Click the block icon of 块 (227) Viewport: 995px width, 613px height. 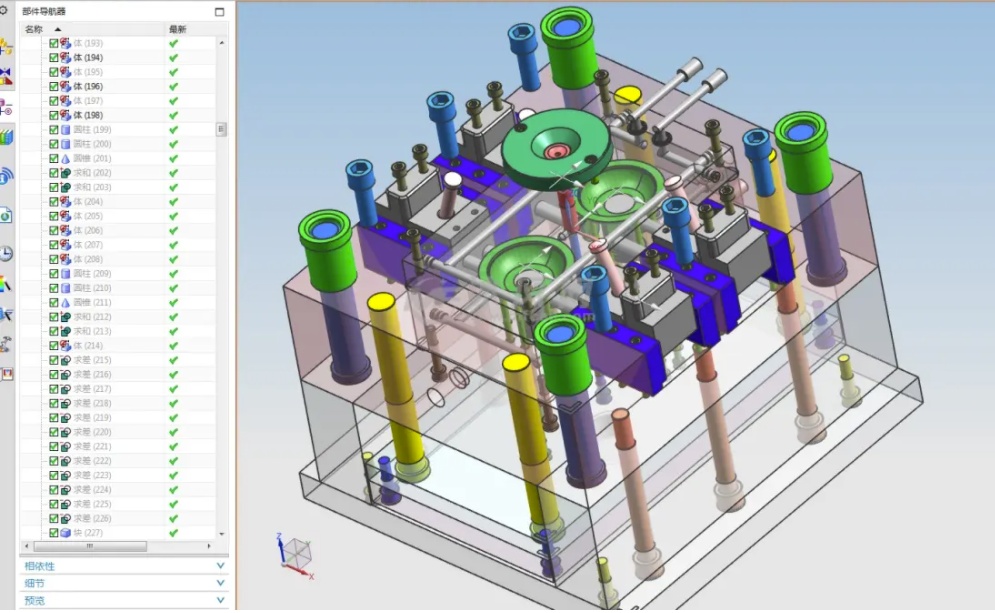(x=65, y=533)
